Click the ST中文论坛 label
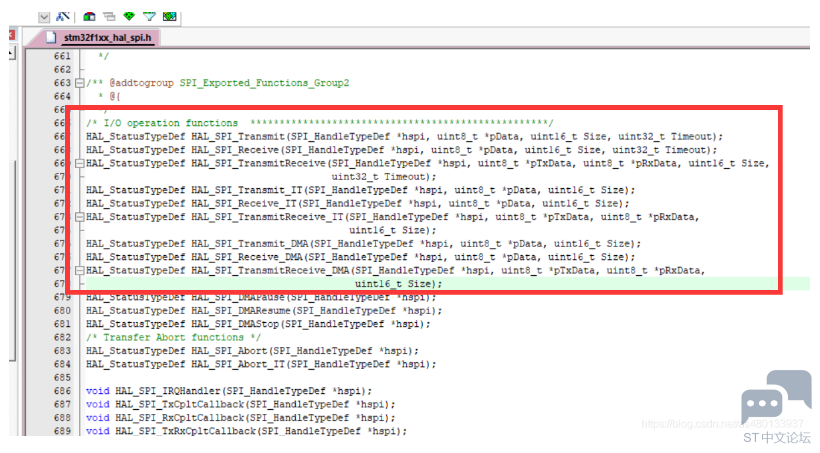Viewport: 820px width, 453px height. click(x=777, y=438)
